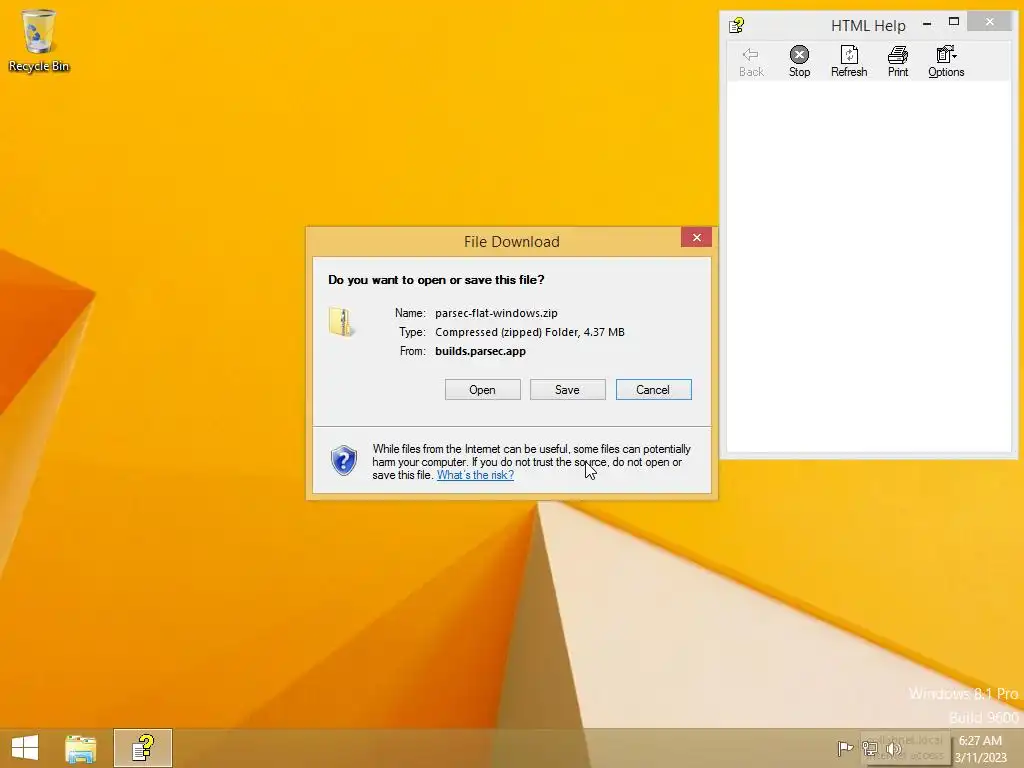The height and width of the screenshot is (768, 1024).
Task: Click the source text builds.parsec.app
Action: [x=480, y=351]
